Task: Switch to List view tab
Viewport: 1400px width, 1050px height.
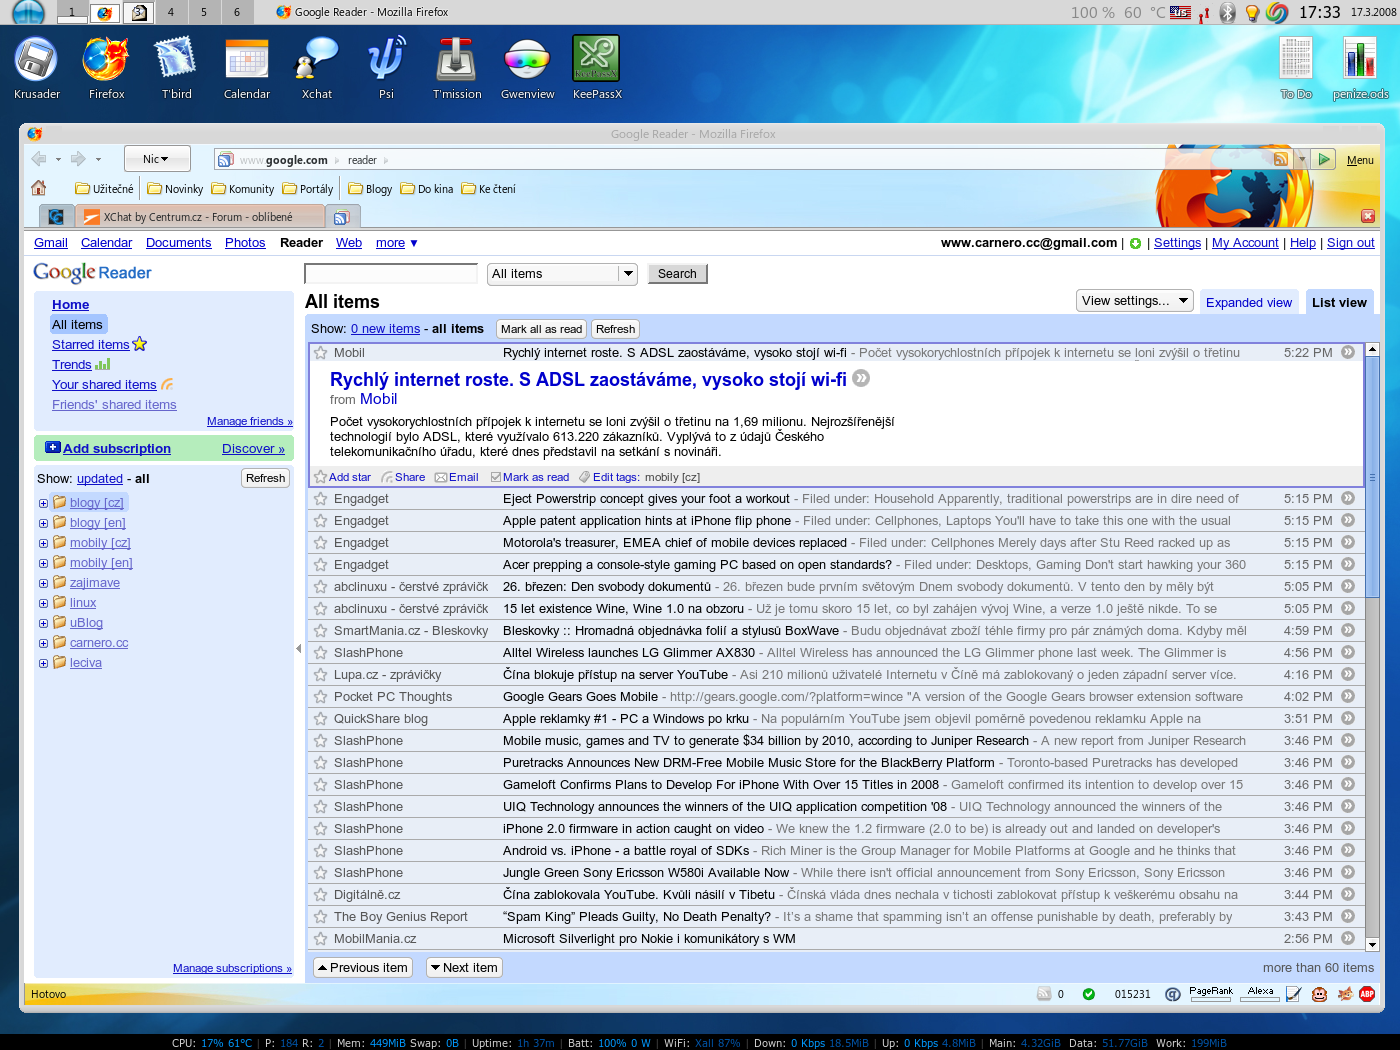Action: pyautogui.click(x=1339, y=303)
